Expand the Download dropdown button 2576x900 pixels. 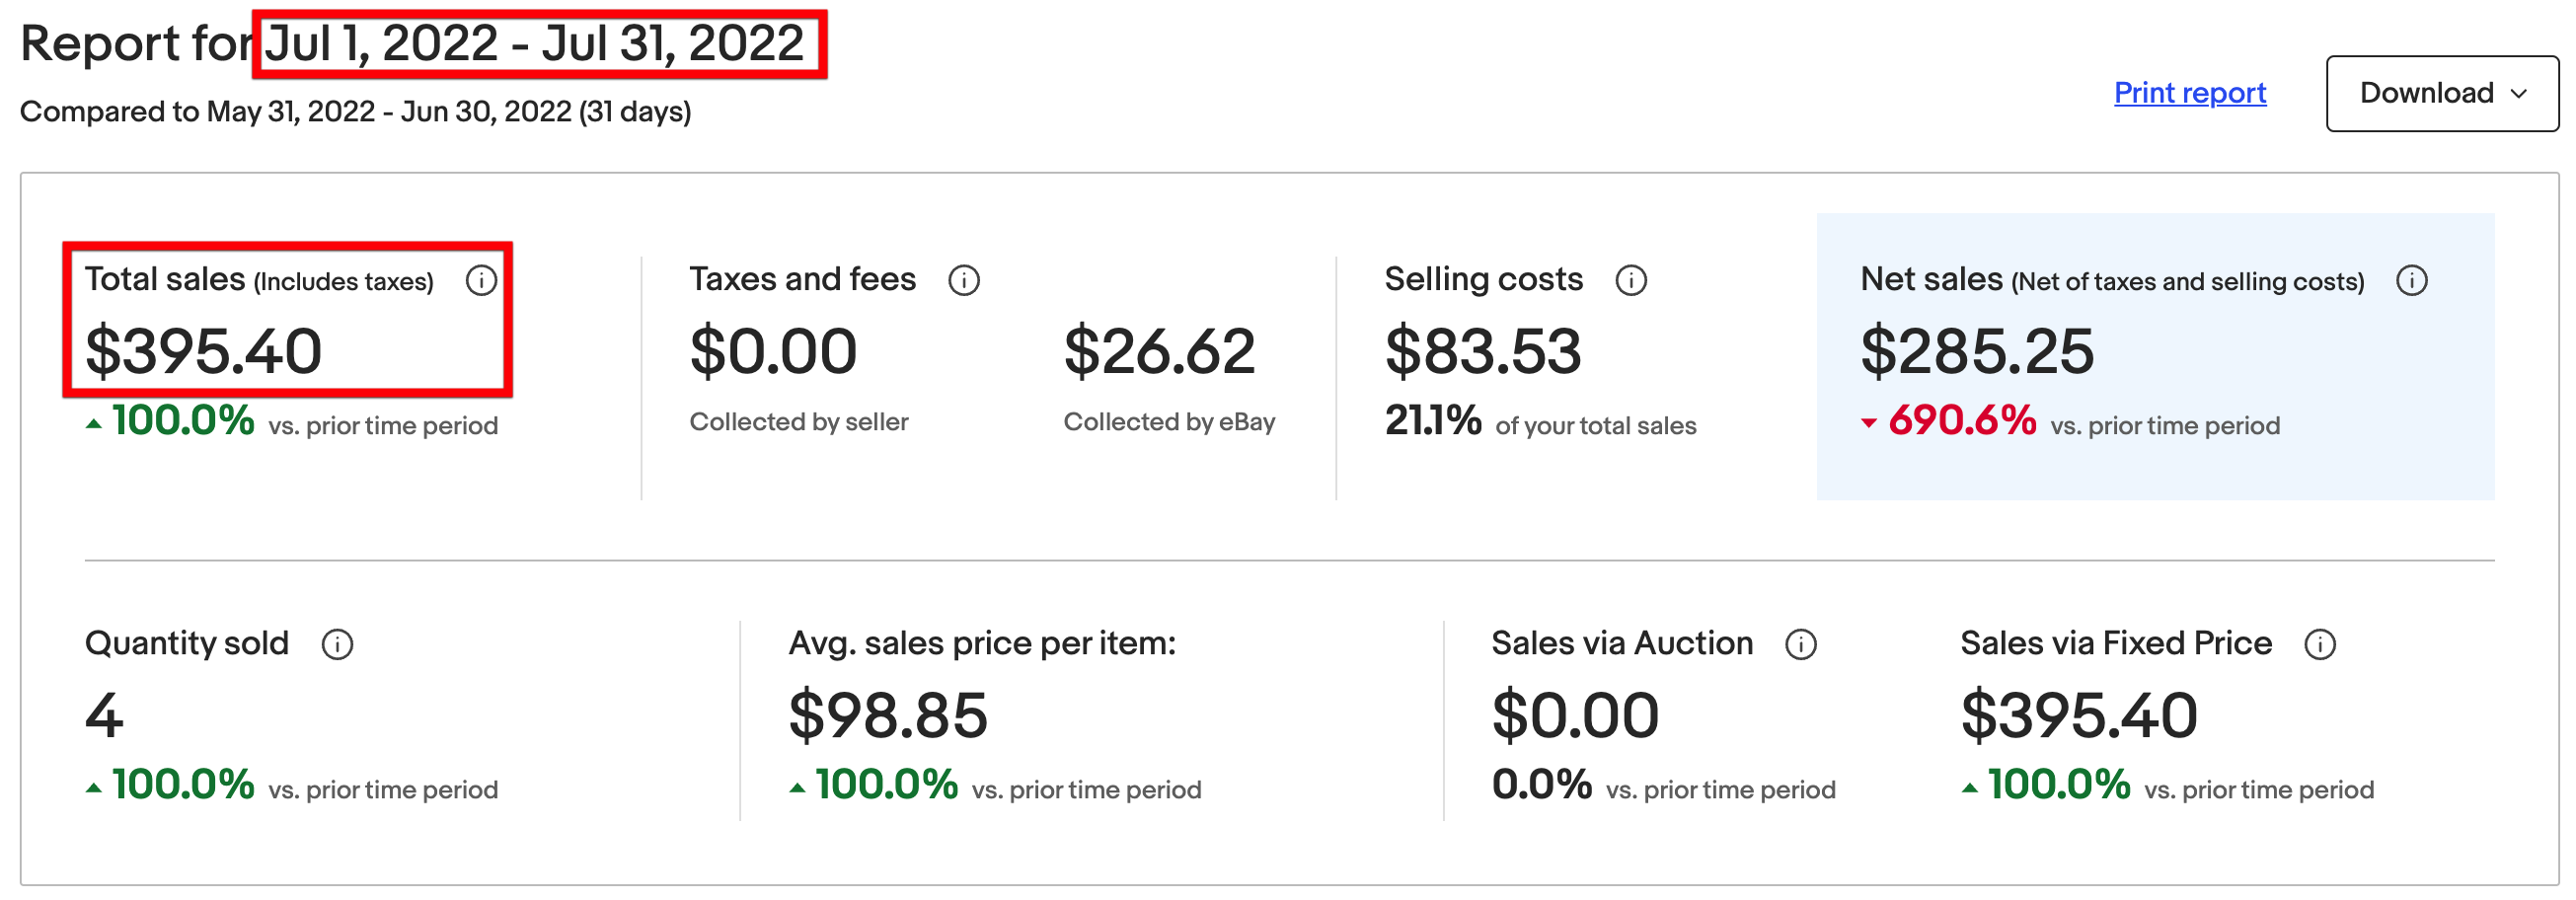pos(2441,93)
